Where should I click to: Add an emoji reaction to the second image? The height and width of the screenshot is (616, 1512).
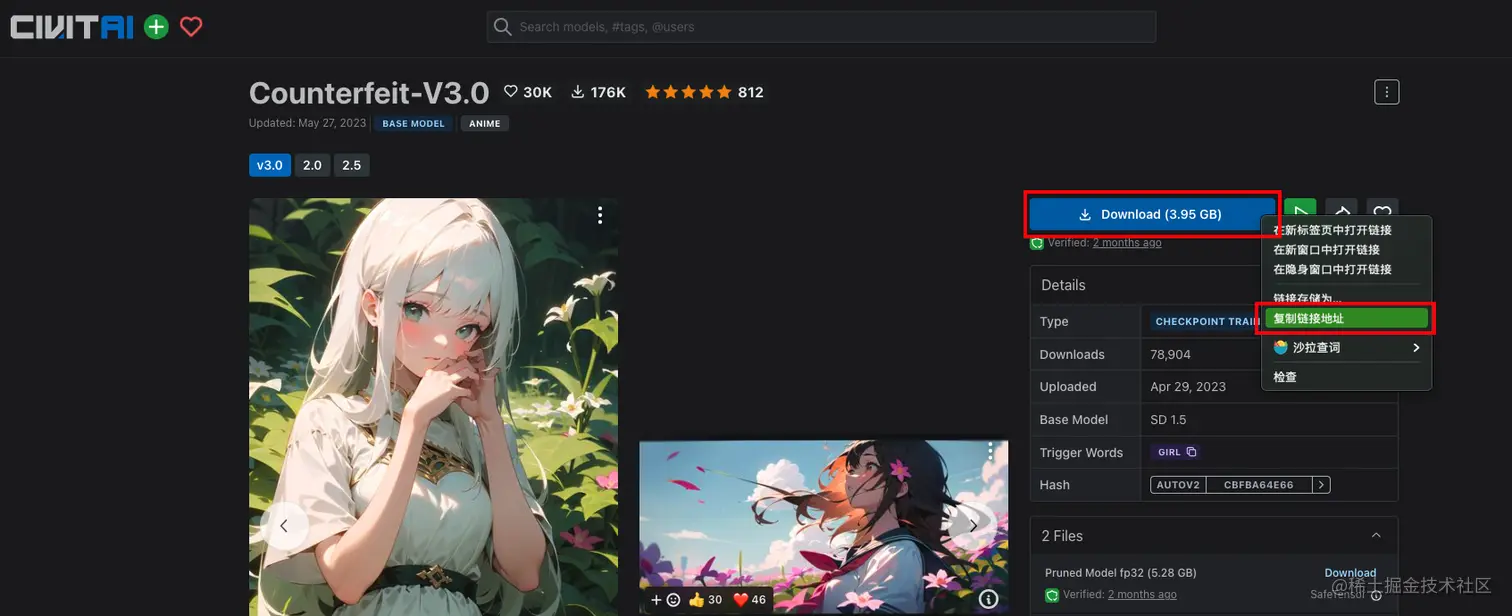[665, 600]
